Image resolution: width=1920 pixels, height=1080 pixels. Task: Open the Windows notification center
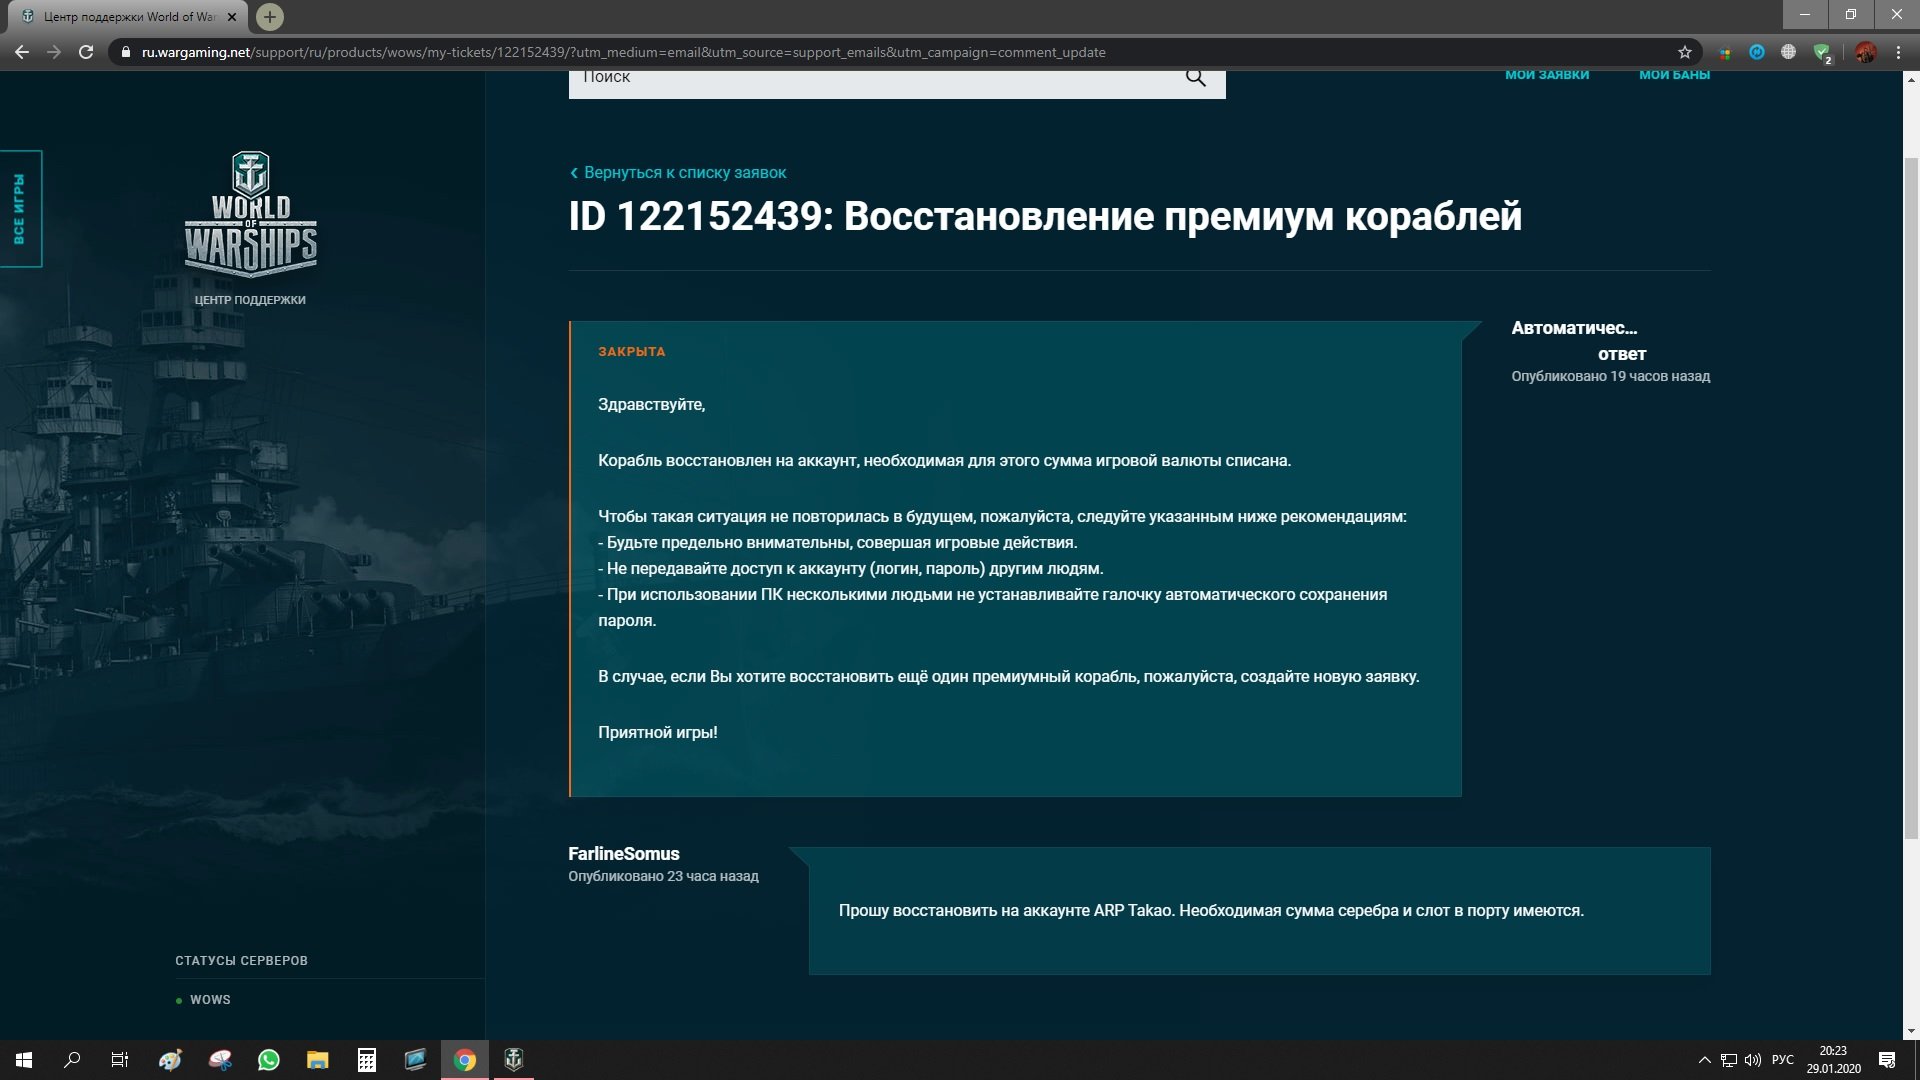pyautogui.click(x=1887, y=1060)
